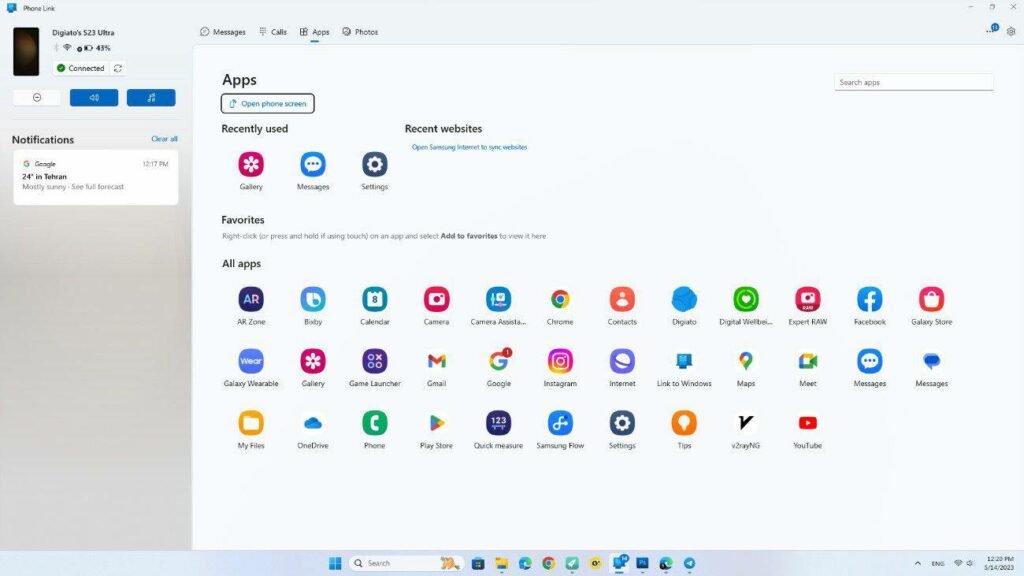Click the Digiato's S23 Ultra phone thumbnail
The height and width of the screenshot is (576, 1024).
point(26,52)
